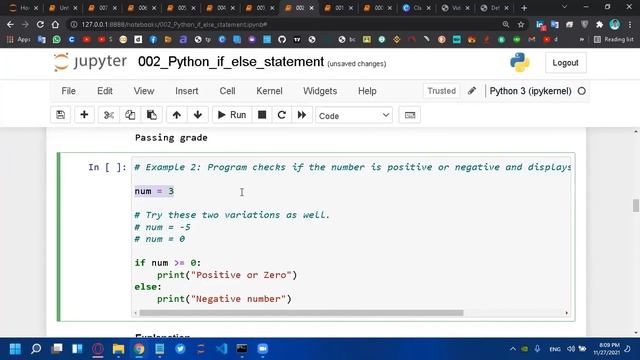This screenshot has width=640, height=360.
Task: Click the Python logo icon
Action: (x=520, y=62)
